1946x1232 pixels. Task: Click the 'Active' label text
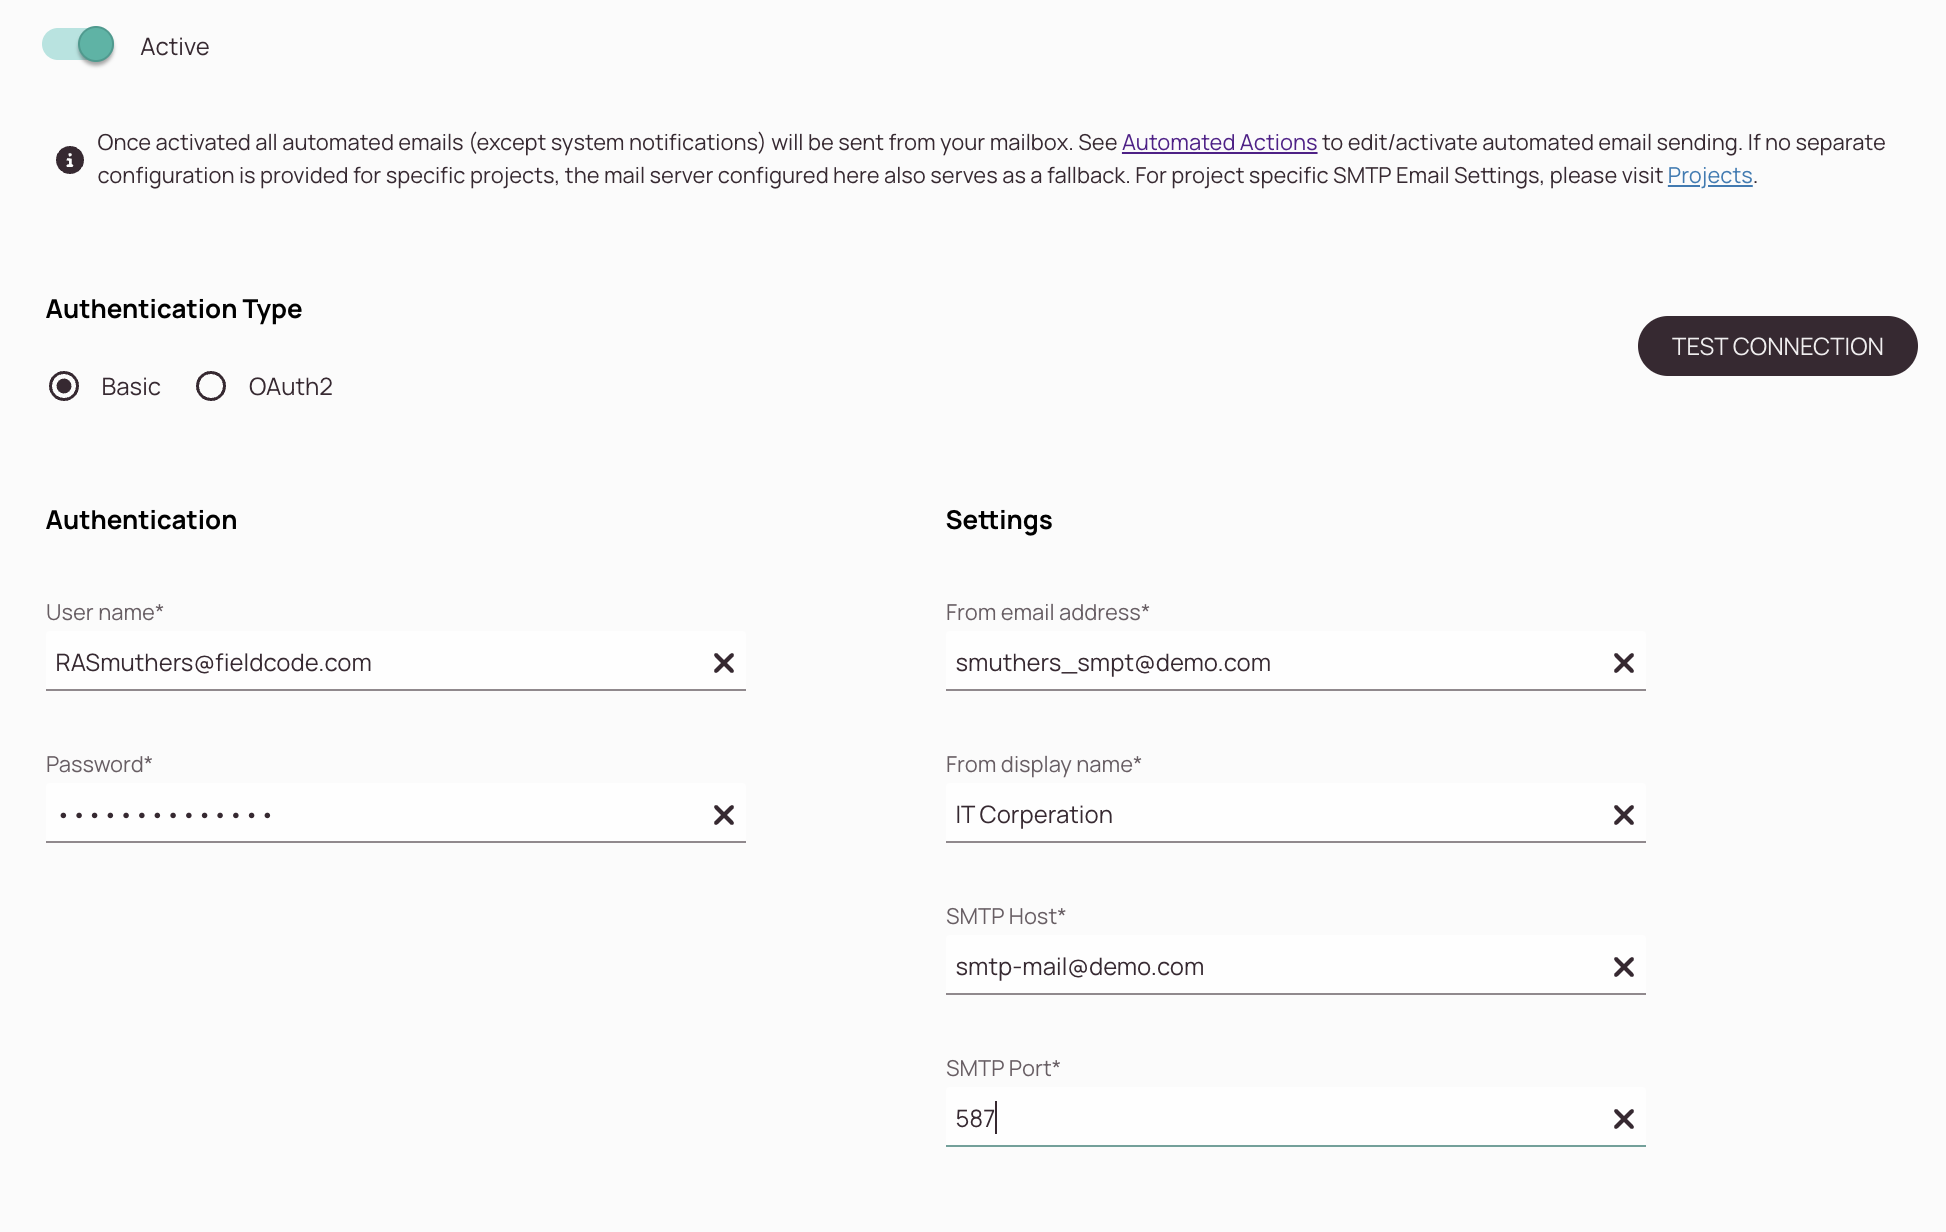174,46
